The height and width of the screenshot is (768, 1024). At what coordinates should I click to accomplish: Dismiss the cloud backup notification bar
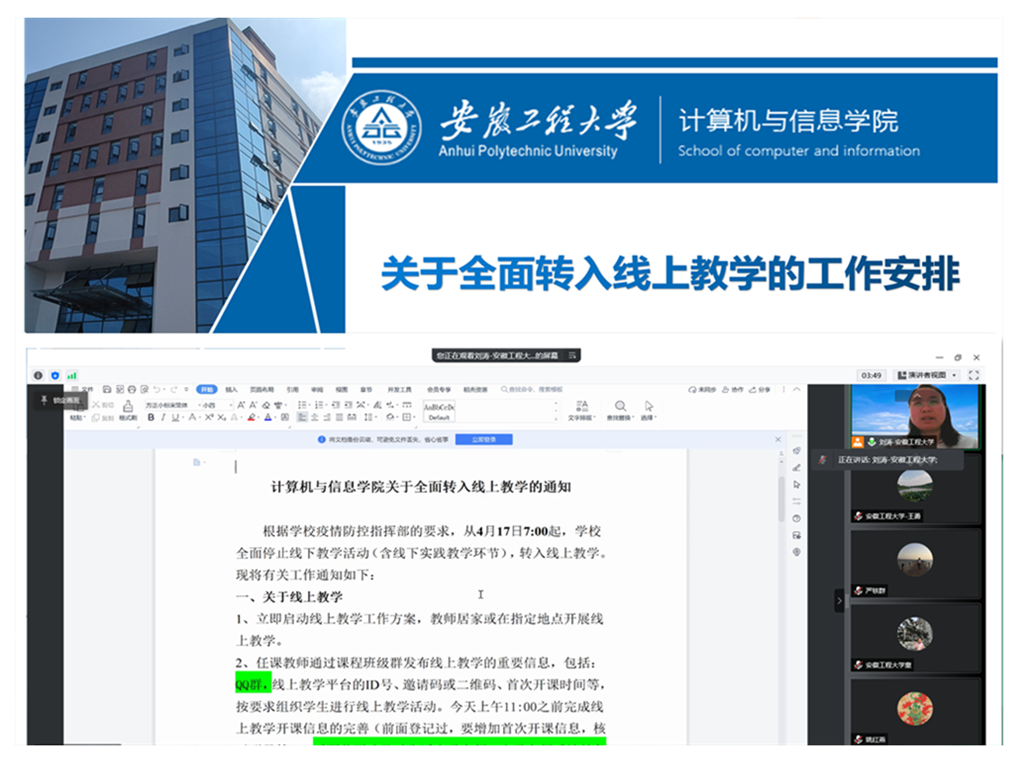(778, 439)
